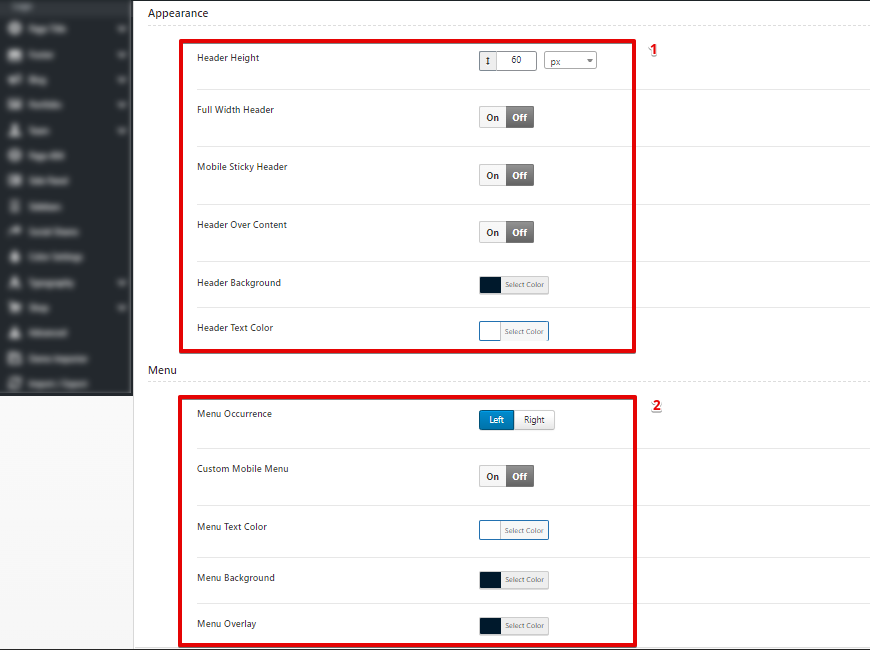Screen dimensions: 870x651
Task: Click the Custom Mobile Menu label
Action: click(x=242, y=469)
